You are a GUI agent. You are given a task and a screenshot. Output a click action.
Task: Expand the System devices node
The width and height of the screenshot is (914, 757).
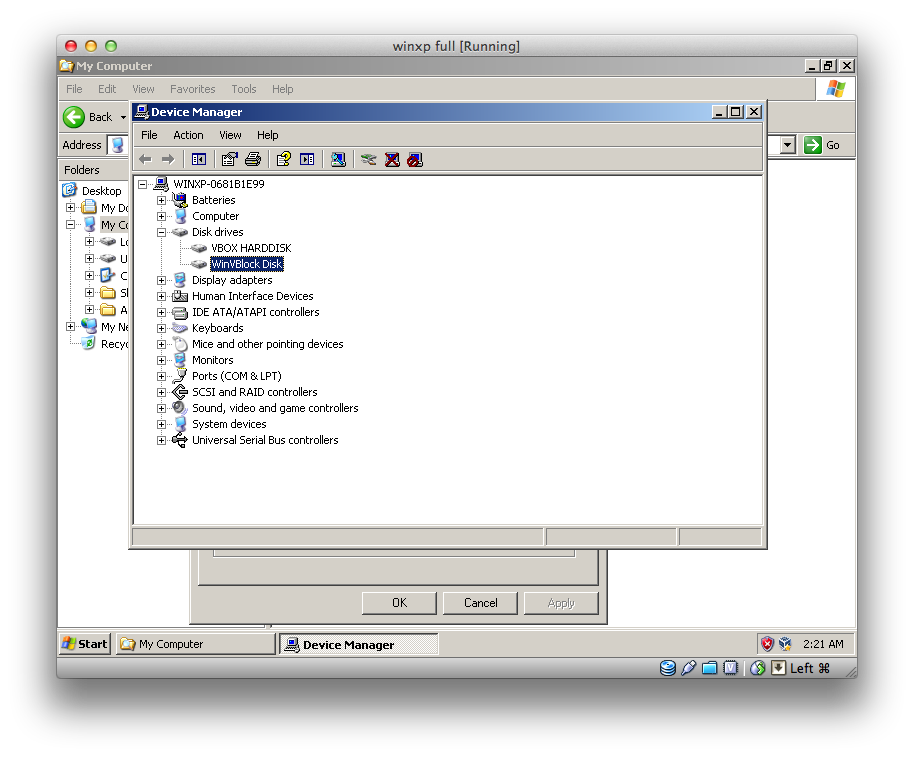point(161,424)
